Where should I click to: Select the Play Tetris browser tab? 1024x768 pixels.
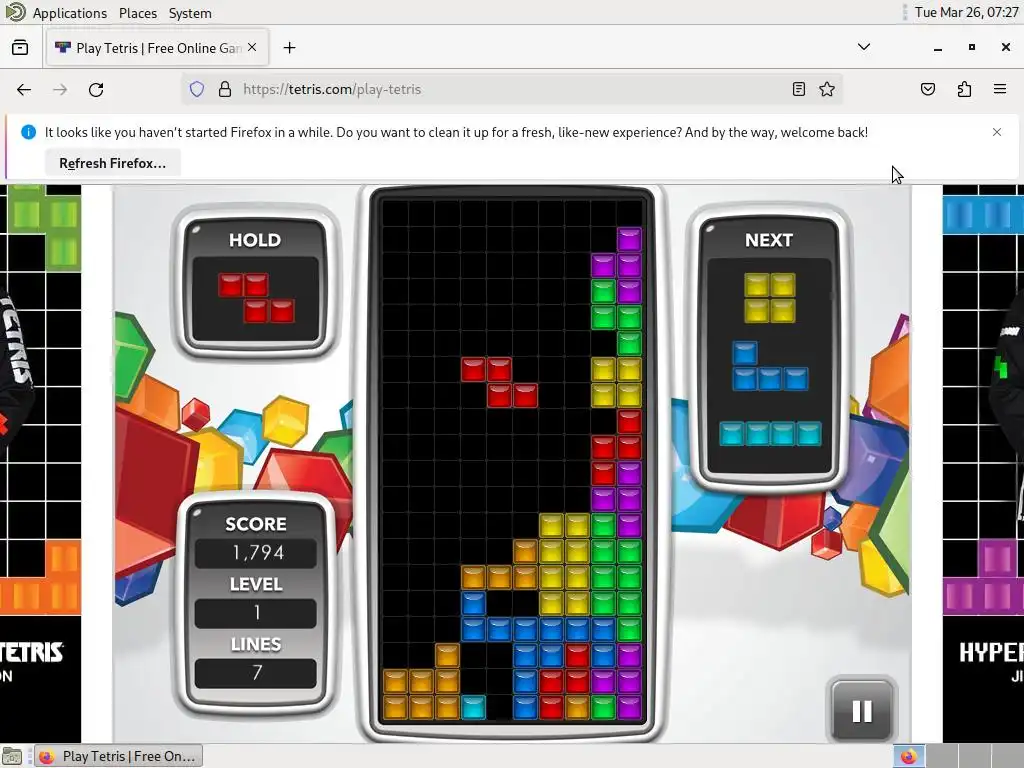157,48
